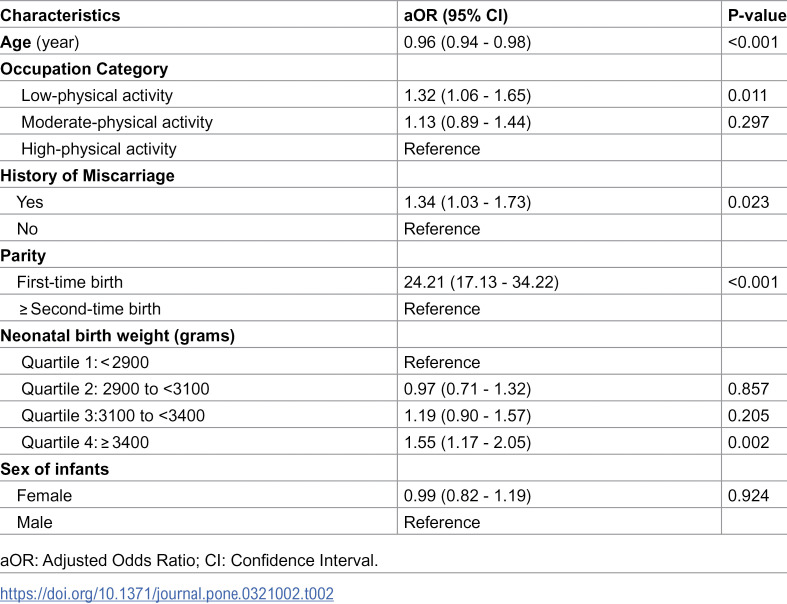This screenshot has width=787, height=604.
Task: Select the First-time birth aOR 24.21 cell
Action: (481, 282)
